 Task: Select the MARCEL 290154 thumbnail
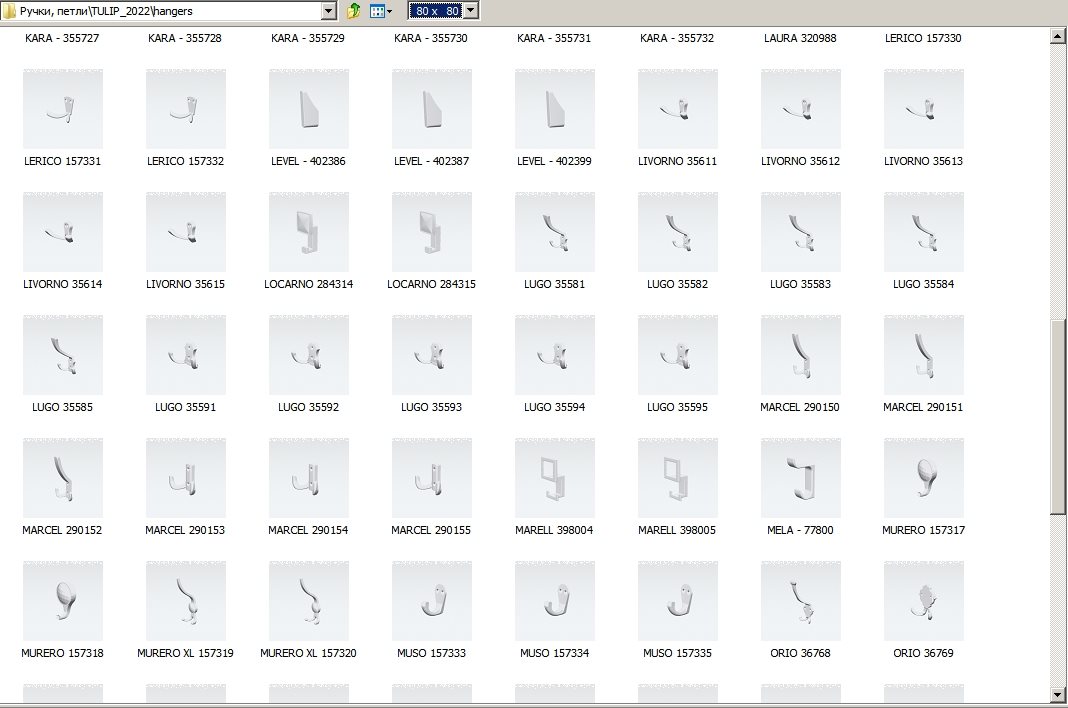point(309,478)
